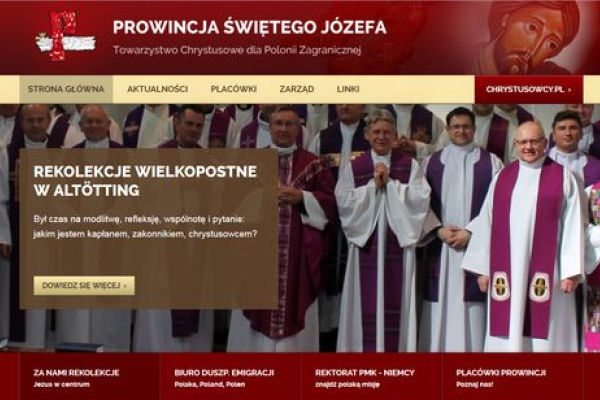The height and width of the screenshot is (400, 600).
Task: Click the Christ icon image in header
Action: [530, 38]
